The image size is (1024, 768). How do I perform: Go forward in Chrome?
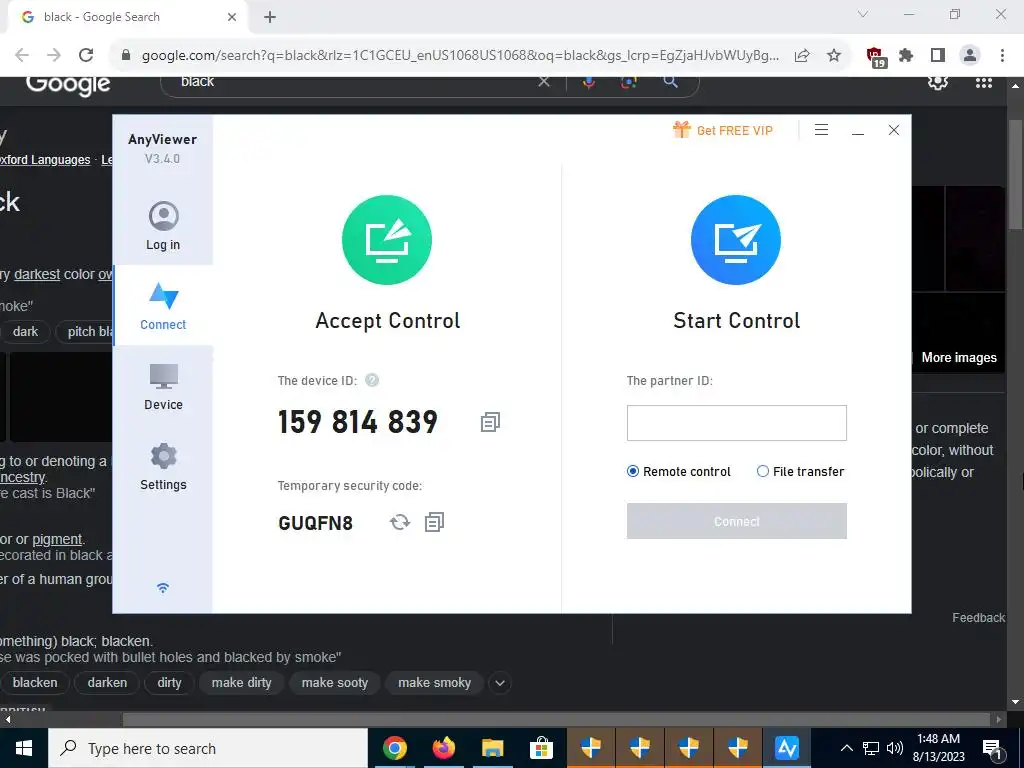click(x=54, y=55)
